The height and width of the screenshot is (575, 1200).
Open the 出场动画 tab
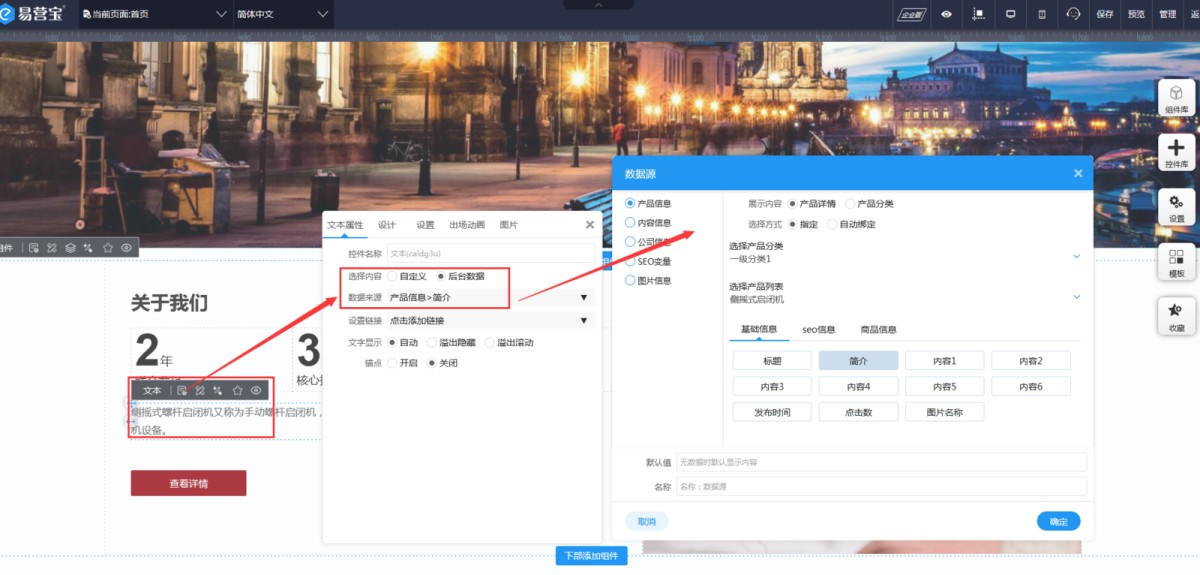click(467, 225)
